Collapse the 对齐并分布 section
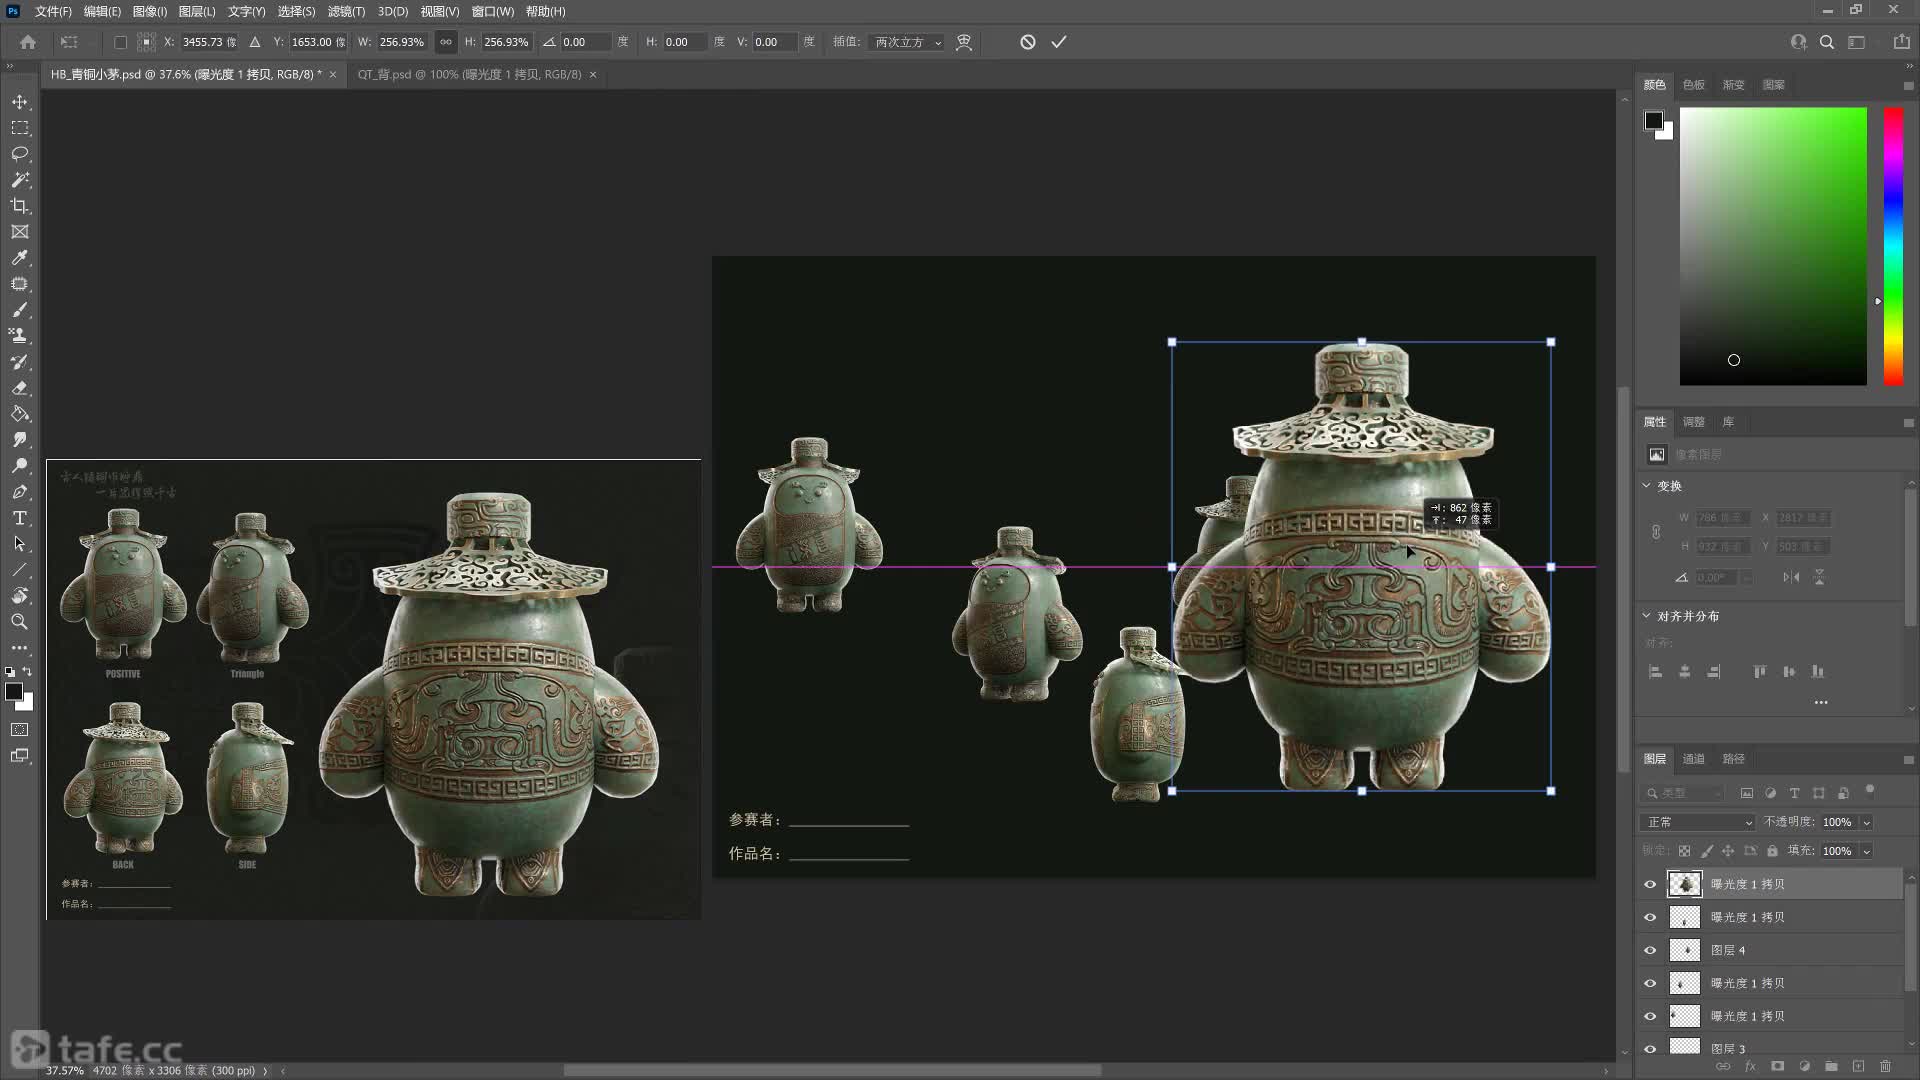The height and width of the screenshot is (1080, 1920). [x=1647, y=616]
